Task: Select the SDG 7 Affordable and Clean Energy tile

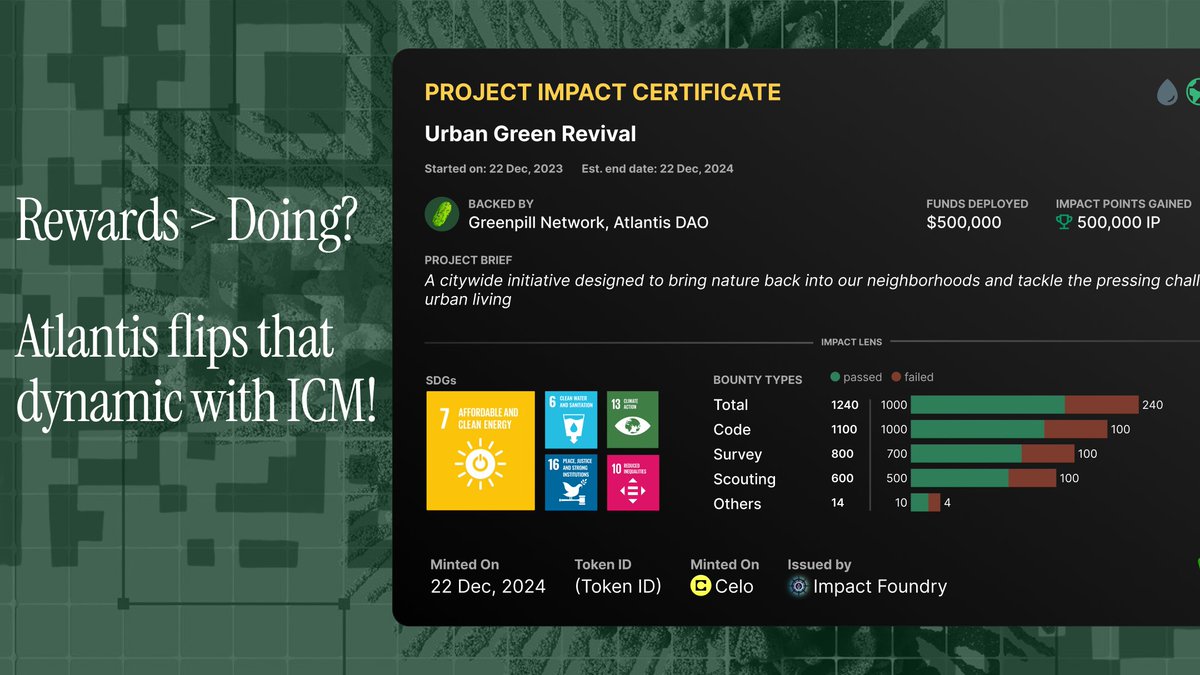Action: 481,451
